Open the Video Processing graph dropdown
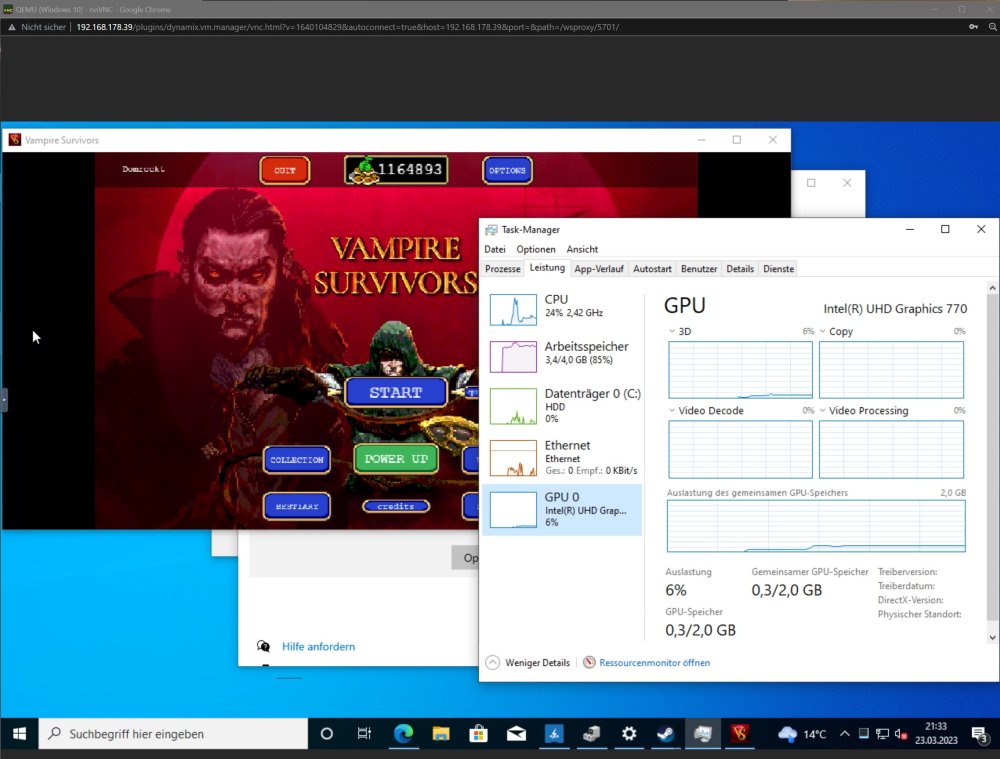The width and height of the screenshot is (1000, 759). coord(823,410)
